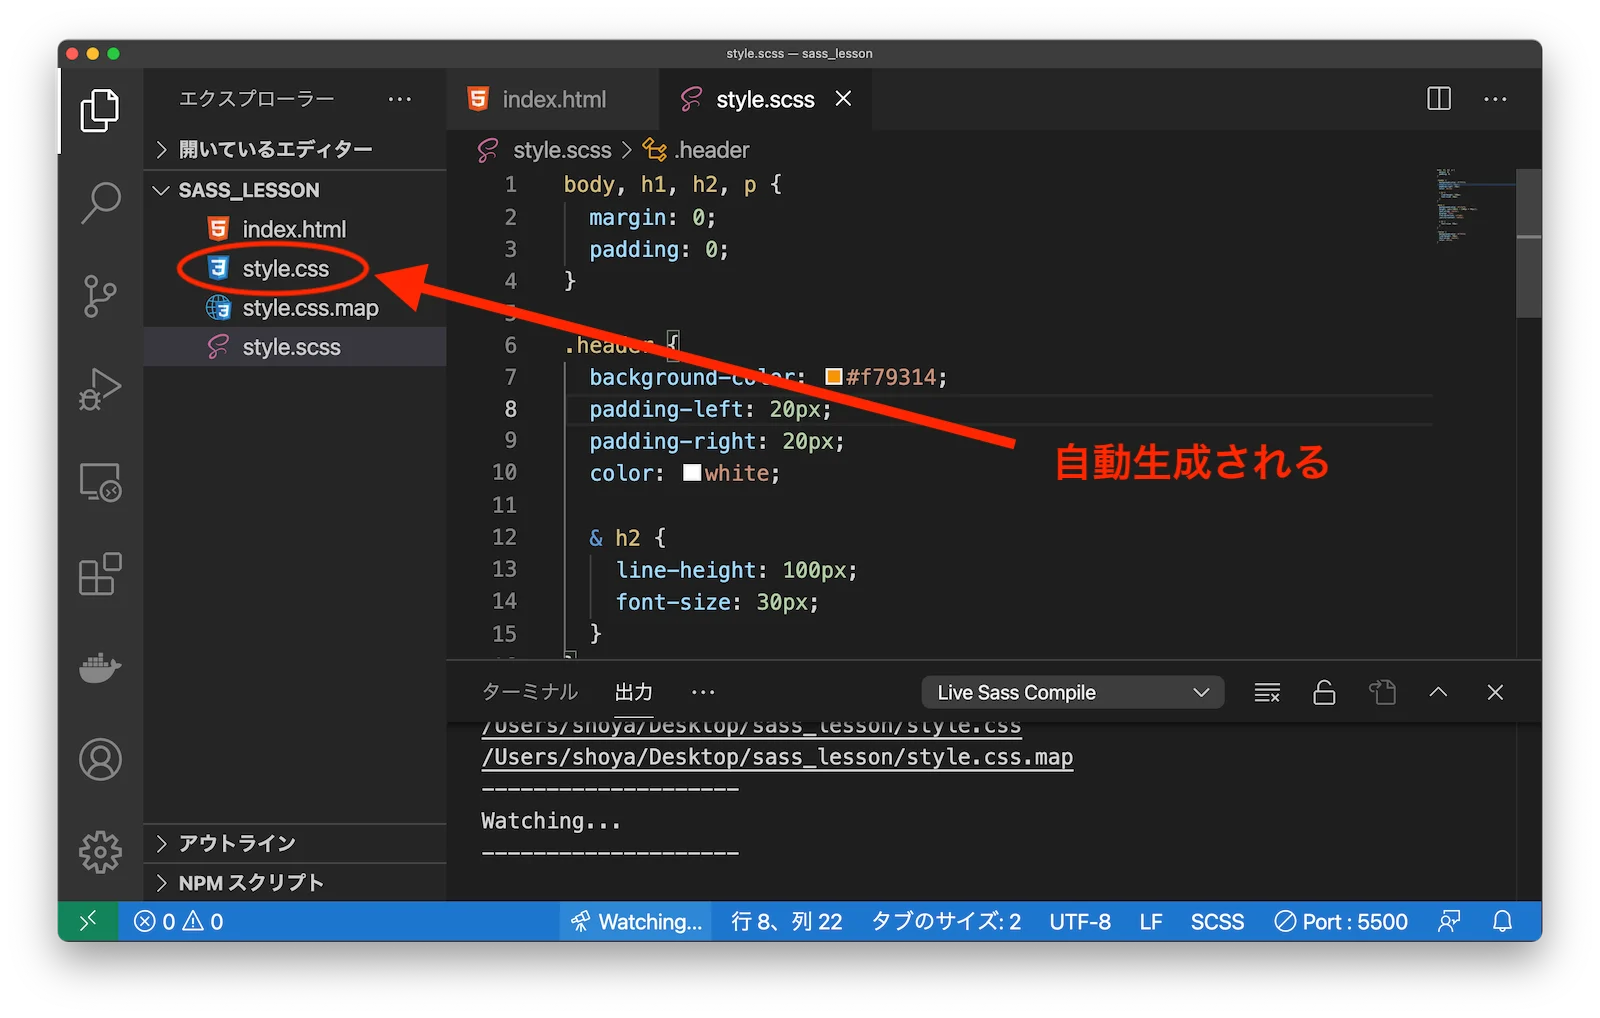Select style.css.map in the explorer

coord(310,308)
